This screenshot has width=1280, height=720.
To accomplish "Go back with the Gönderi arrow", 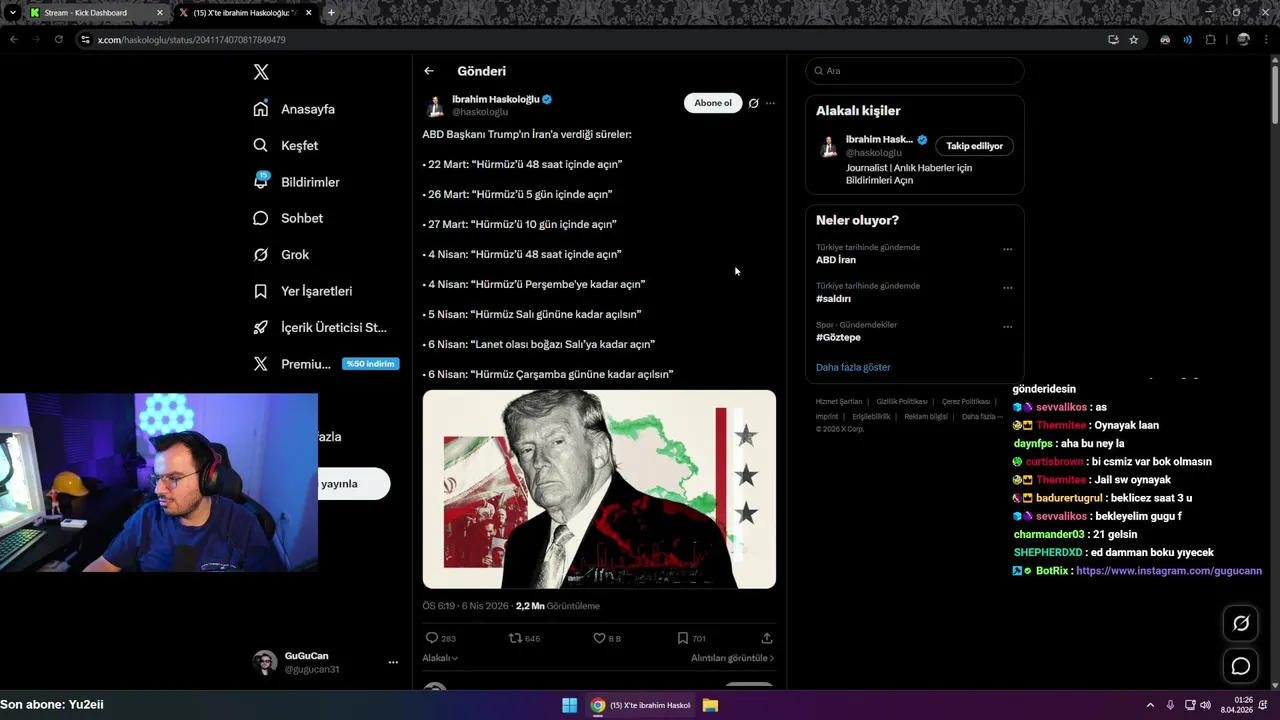I will click(429, 71).
